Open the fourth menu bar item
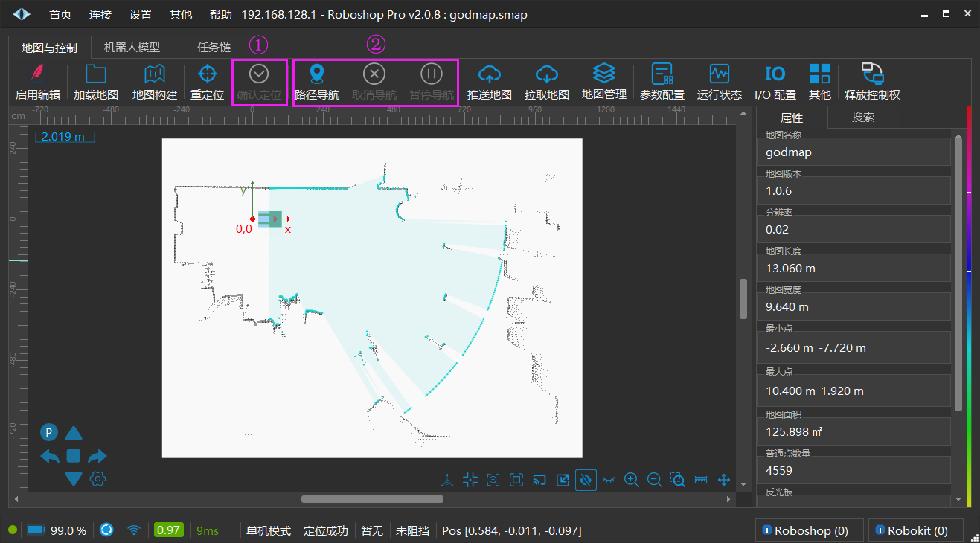Viewport: 980px width, 543px height. 181,14
